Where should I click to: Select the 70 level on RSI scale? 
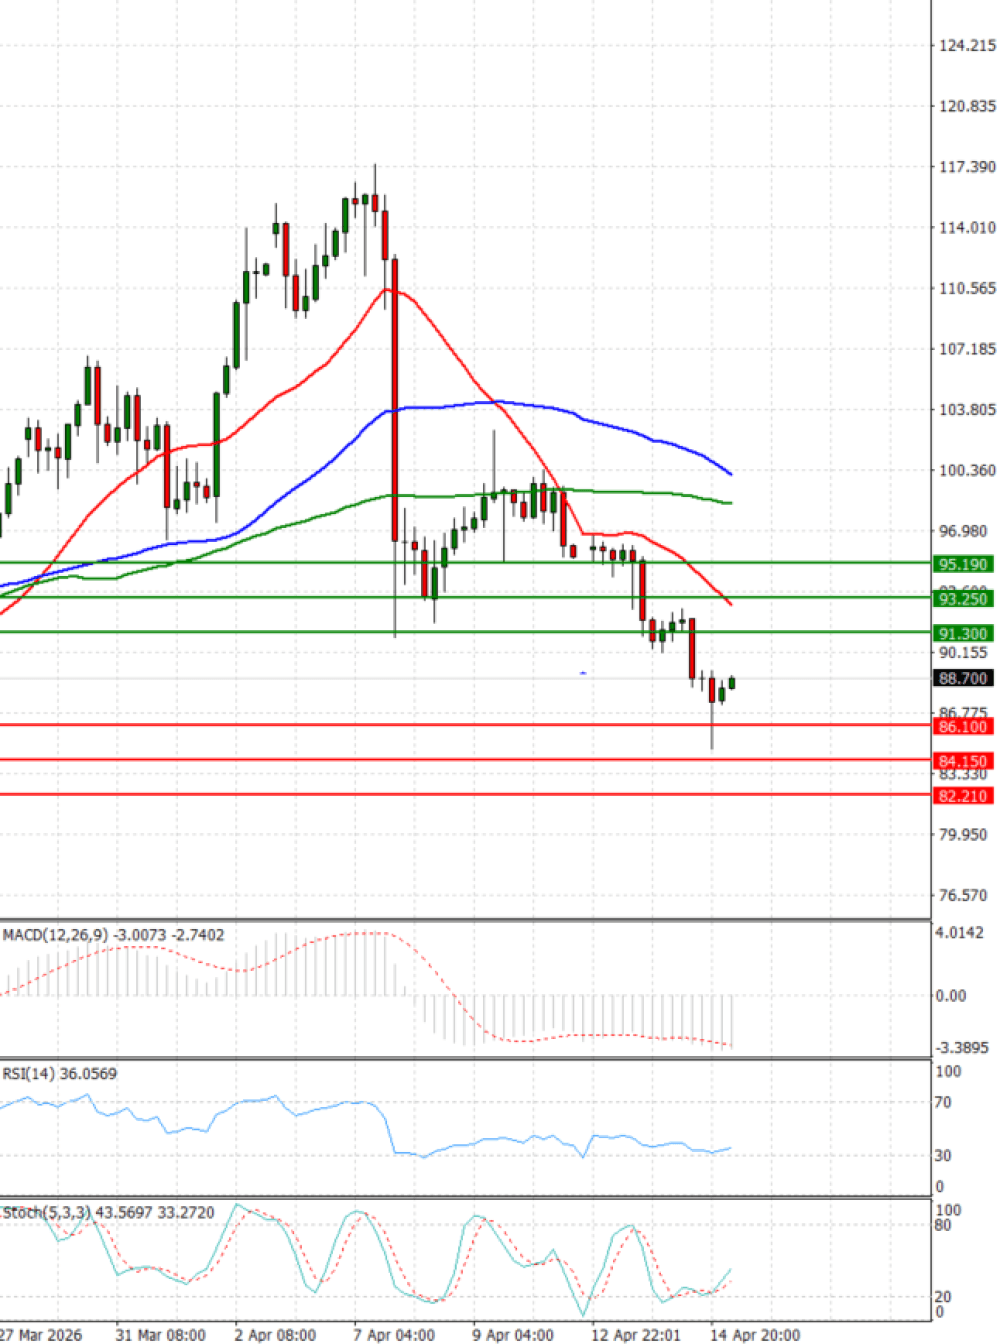point(942,1103)
